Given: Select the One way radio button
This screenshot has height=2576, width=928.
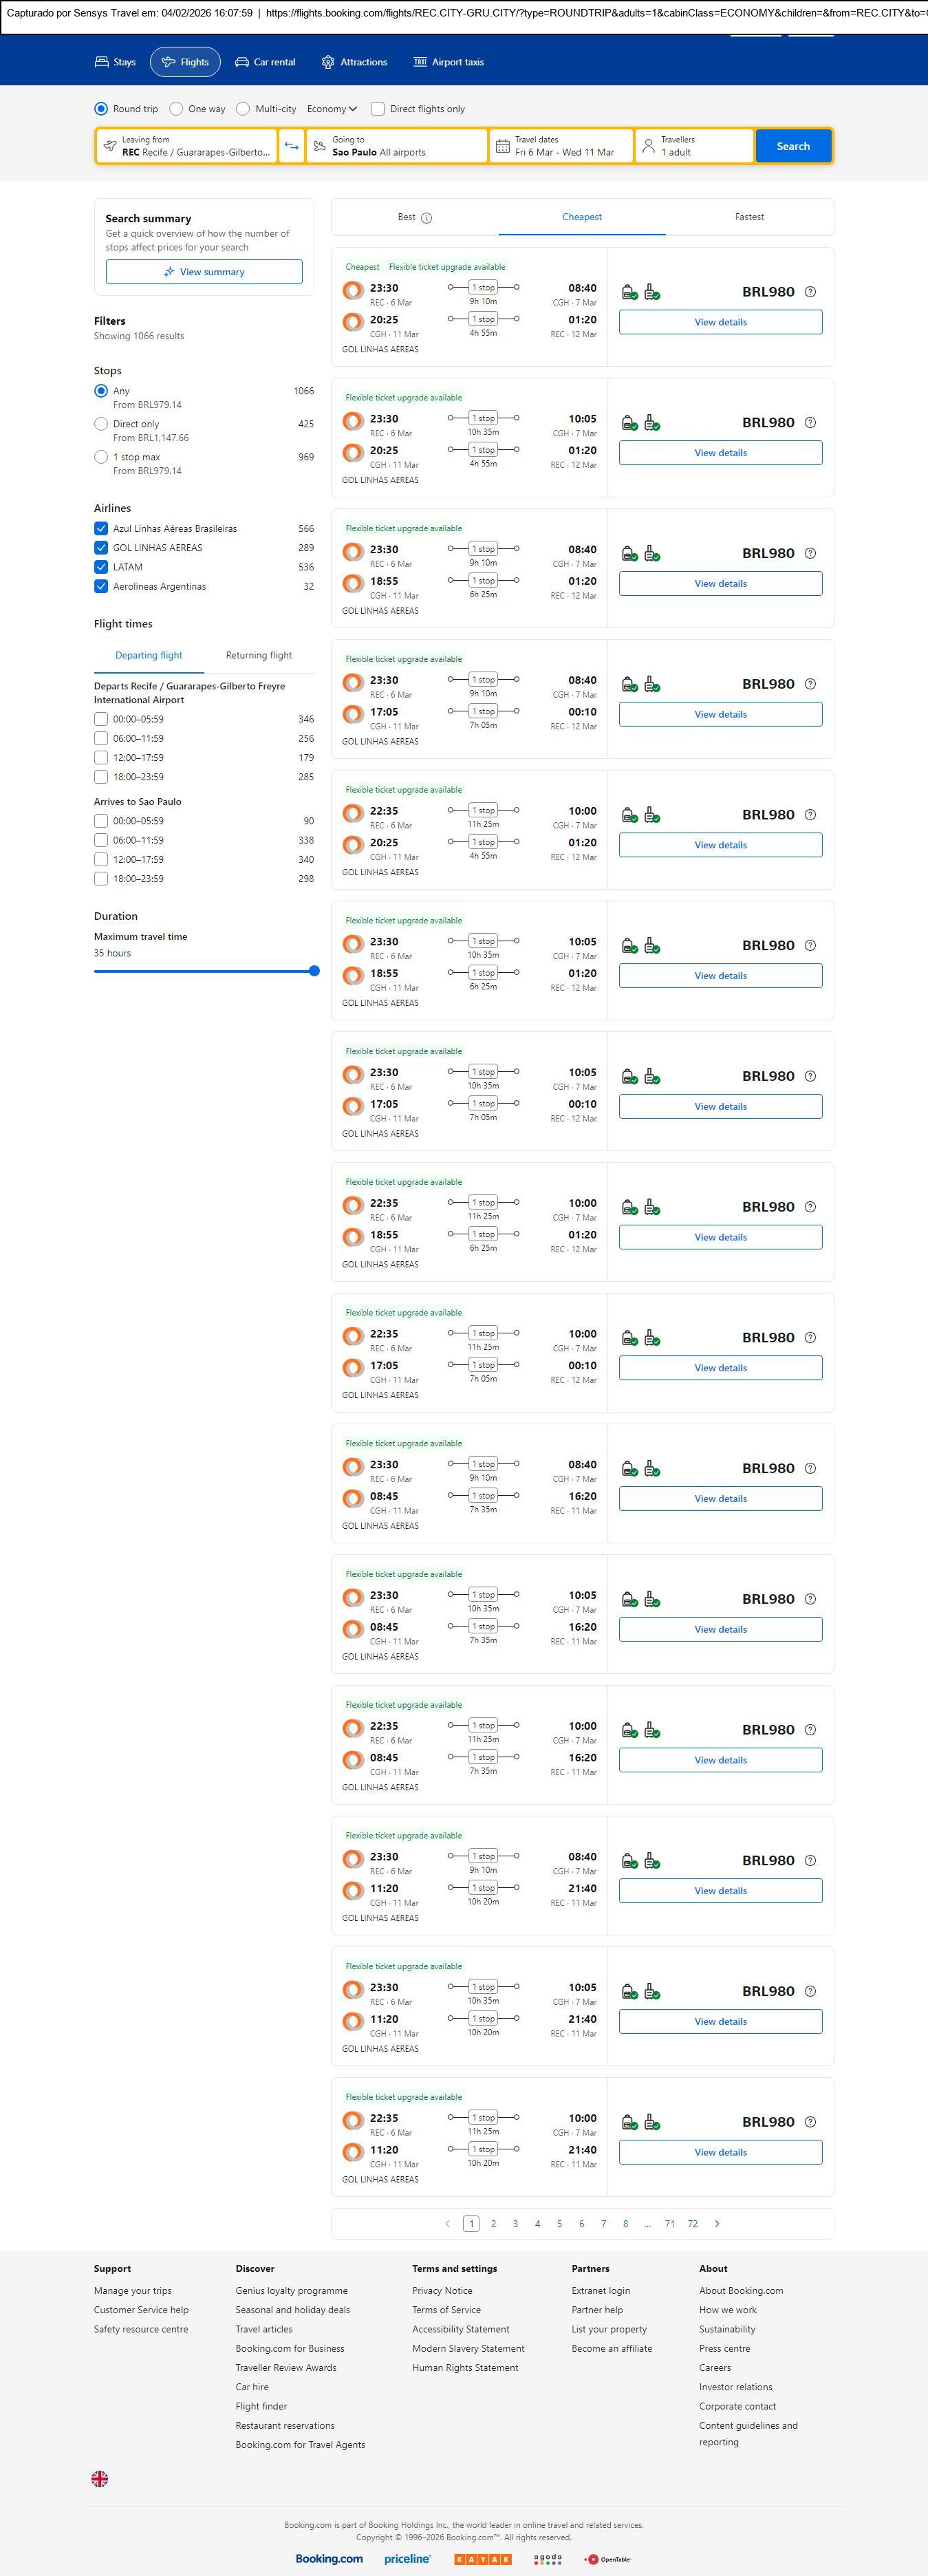Looking at the screenshot, I should pyautogui.click(x=176, y=109).
